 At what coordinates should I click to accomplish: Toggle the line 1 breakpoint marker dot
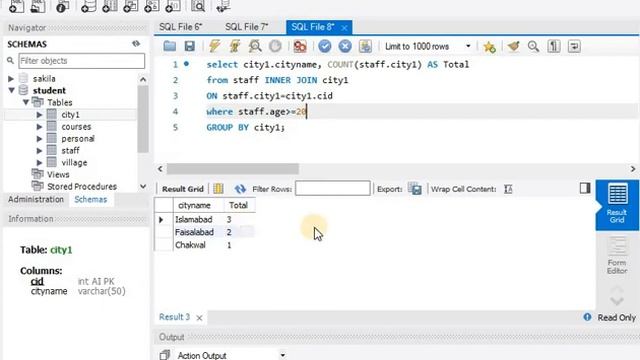(x=186, y=64)
